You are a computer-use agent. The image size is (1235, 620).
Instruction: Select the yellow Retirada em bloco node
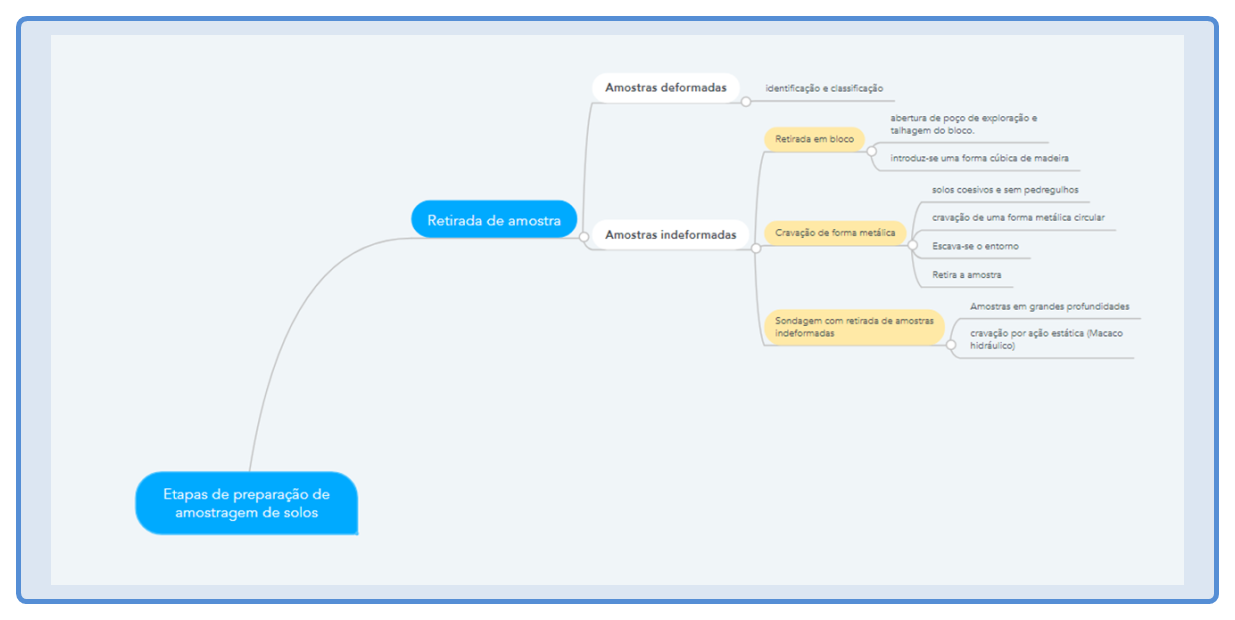[x=814, y=139]
